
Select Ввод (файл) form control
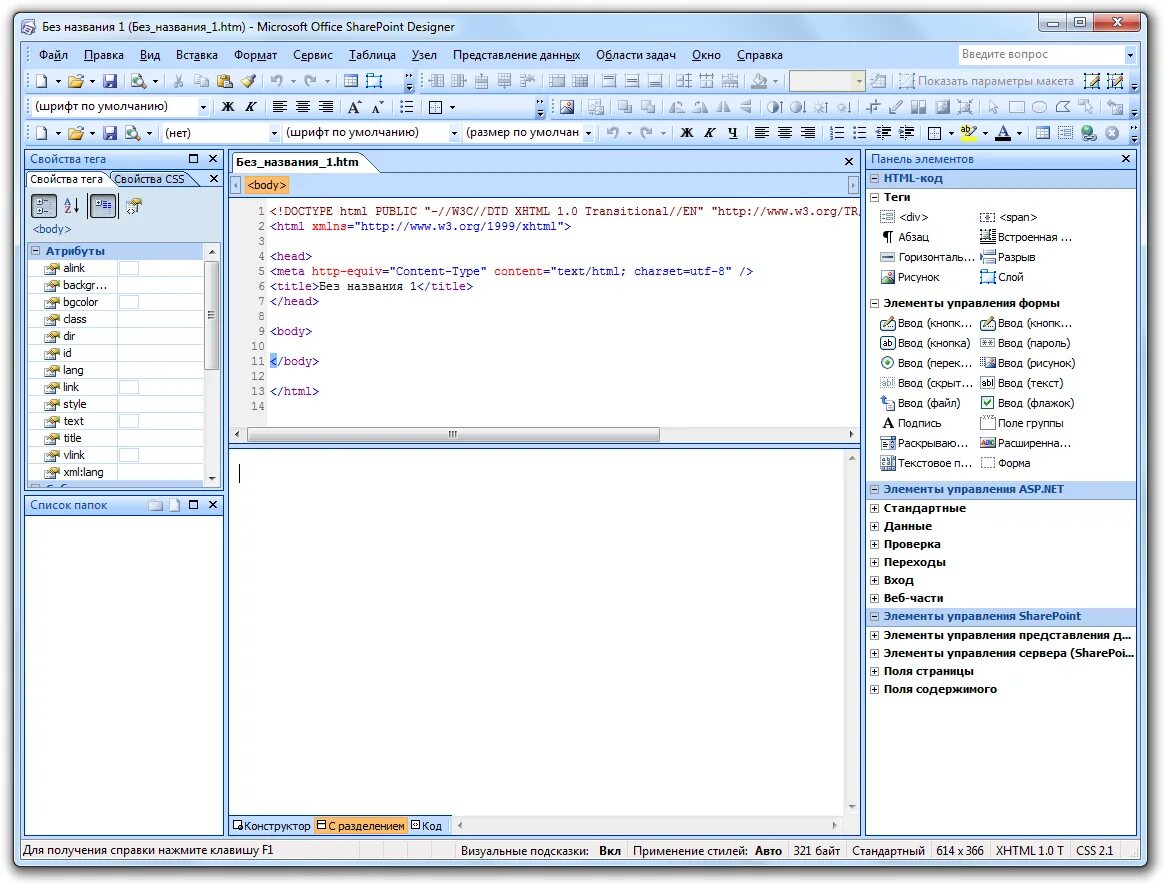pyautogui.click(x=921, y=403)
